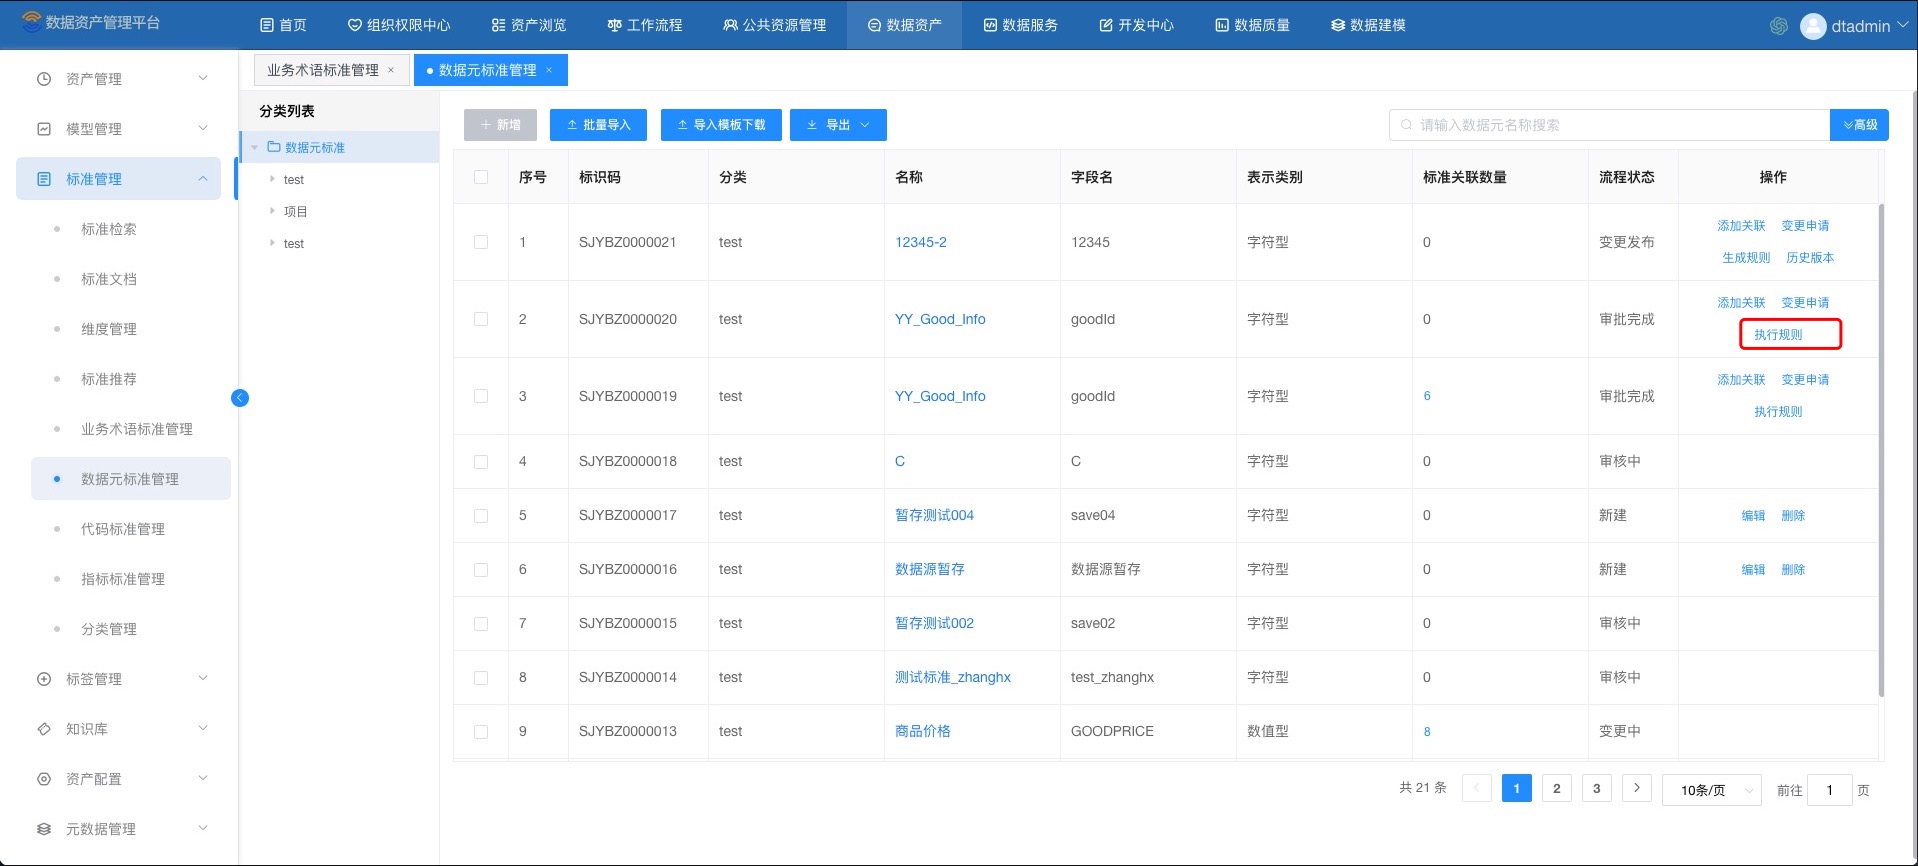Collapse the 标准管理 sidebar menu
The height and width of the screenshot is (866, 1918).
203,178
